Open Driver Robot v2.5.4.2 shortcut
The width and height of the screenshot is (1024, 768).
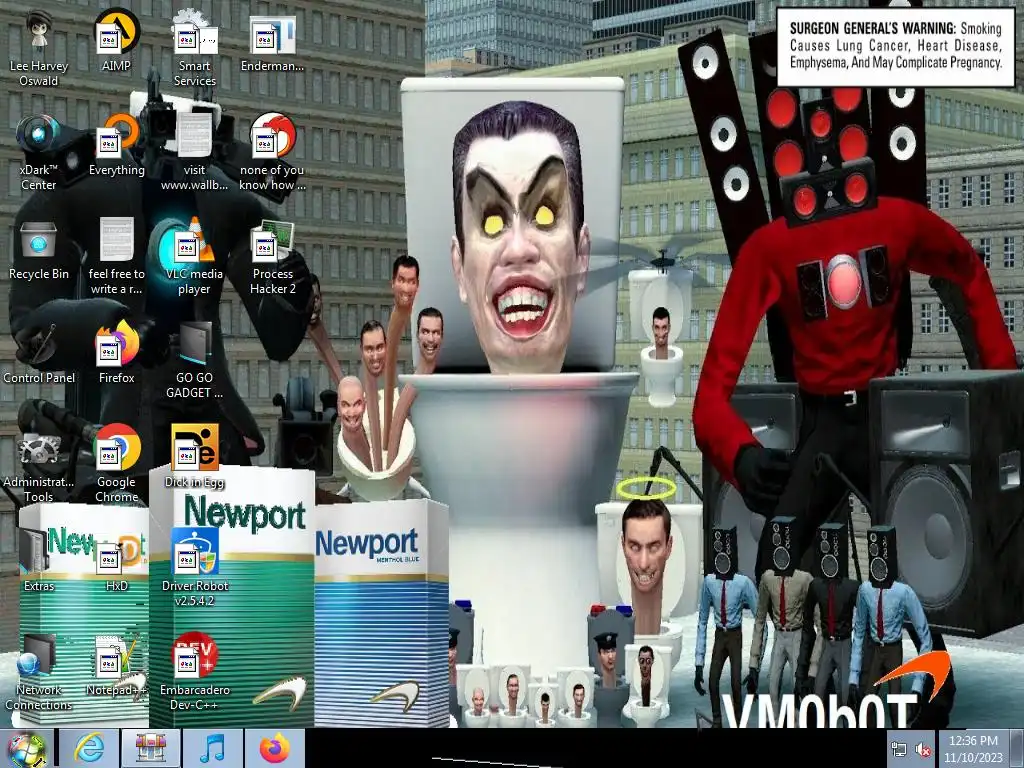pyautogui.click(x=195, y=568)
